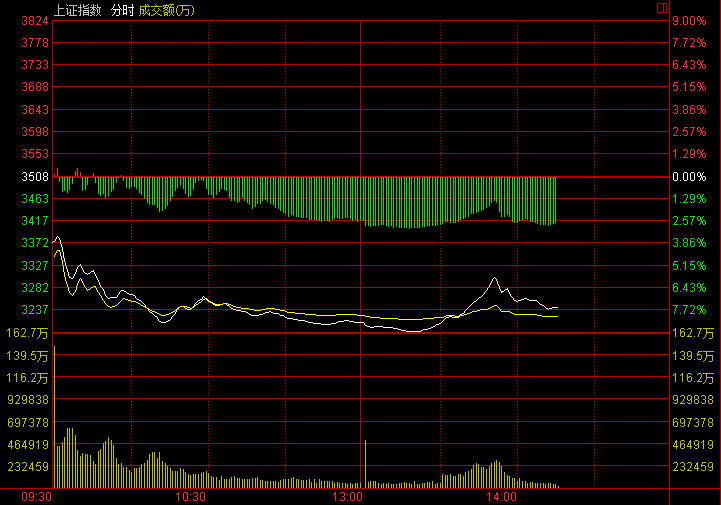721x505 pixels.
Task: Click the 3508 baseline price label
Action: point(35,177)
